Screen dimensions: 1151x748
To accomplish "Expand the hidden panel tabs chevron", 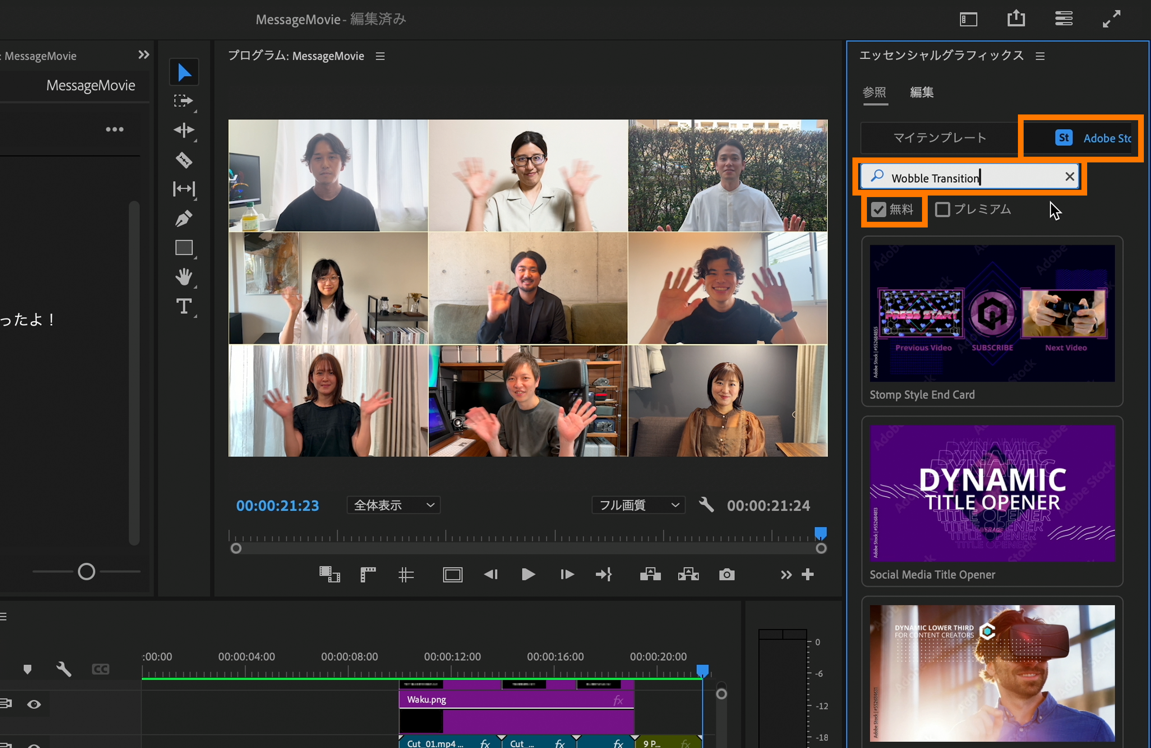I will (x=143, y=55).
